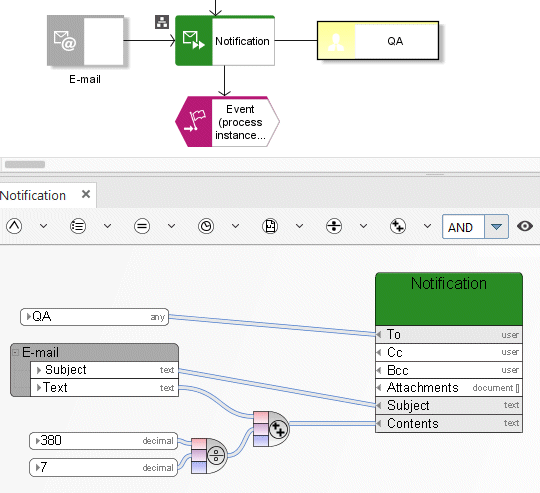Expand dropdown next to list operator
This screenshot has height=493, width=540.
[107, 226]
